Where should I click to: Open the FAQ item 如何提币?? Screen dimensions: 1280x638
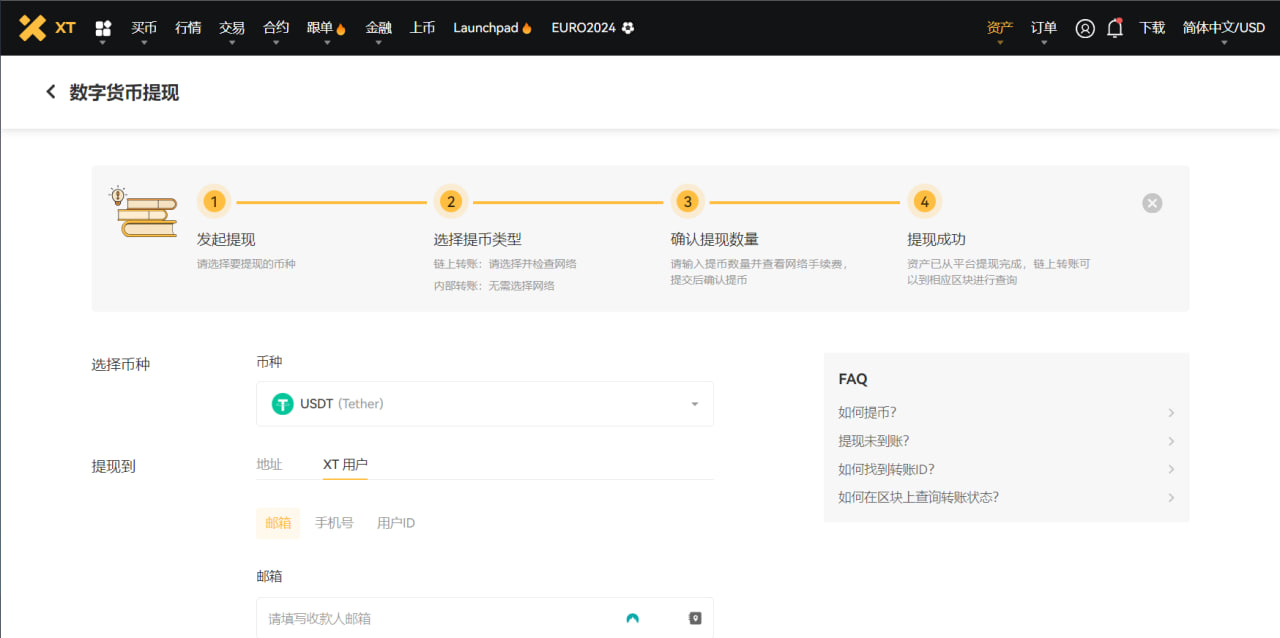click(x=1006, y=412)
